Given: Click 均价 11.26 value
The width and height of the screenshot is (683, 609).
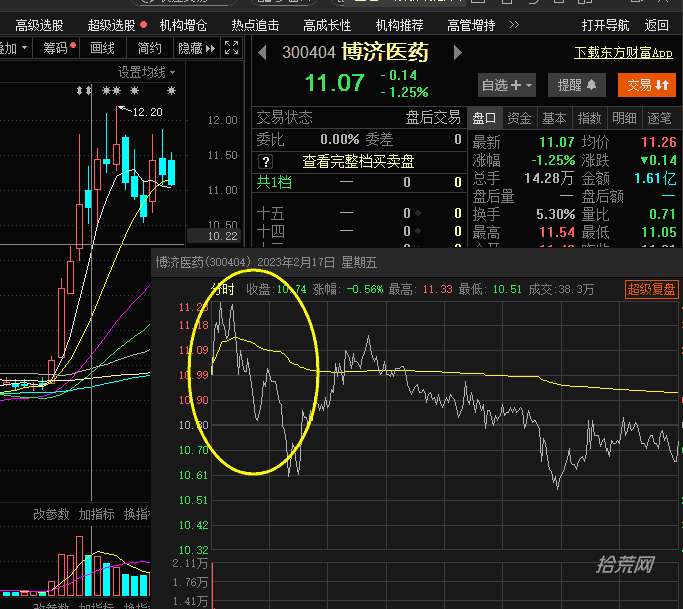Looking at the screenshot, I should tap(659, 142).
